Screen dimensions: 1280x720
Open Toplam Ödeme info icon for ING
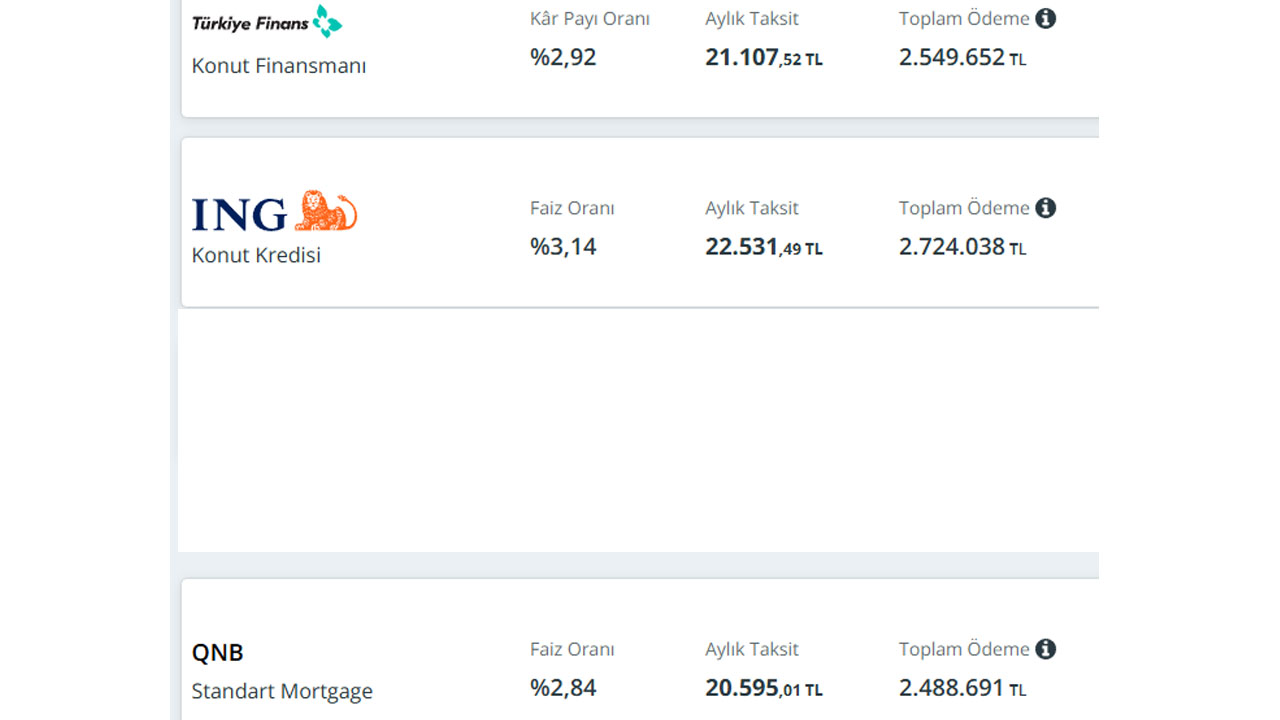point(1045,208)
